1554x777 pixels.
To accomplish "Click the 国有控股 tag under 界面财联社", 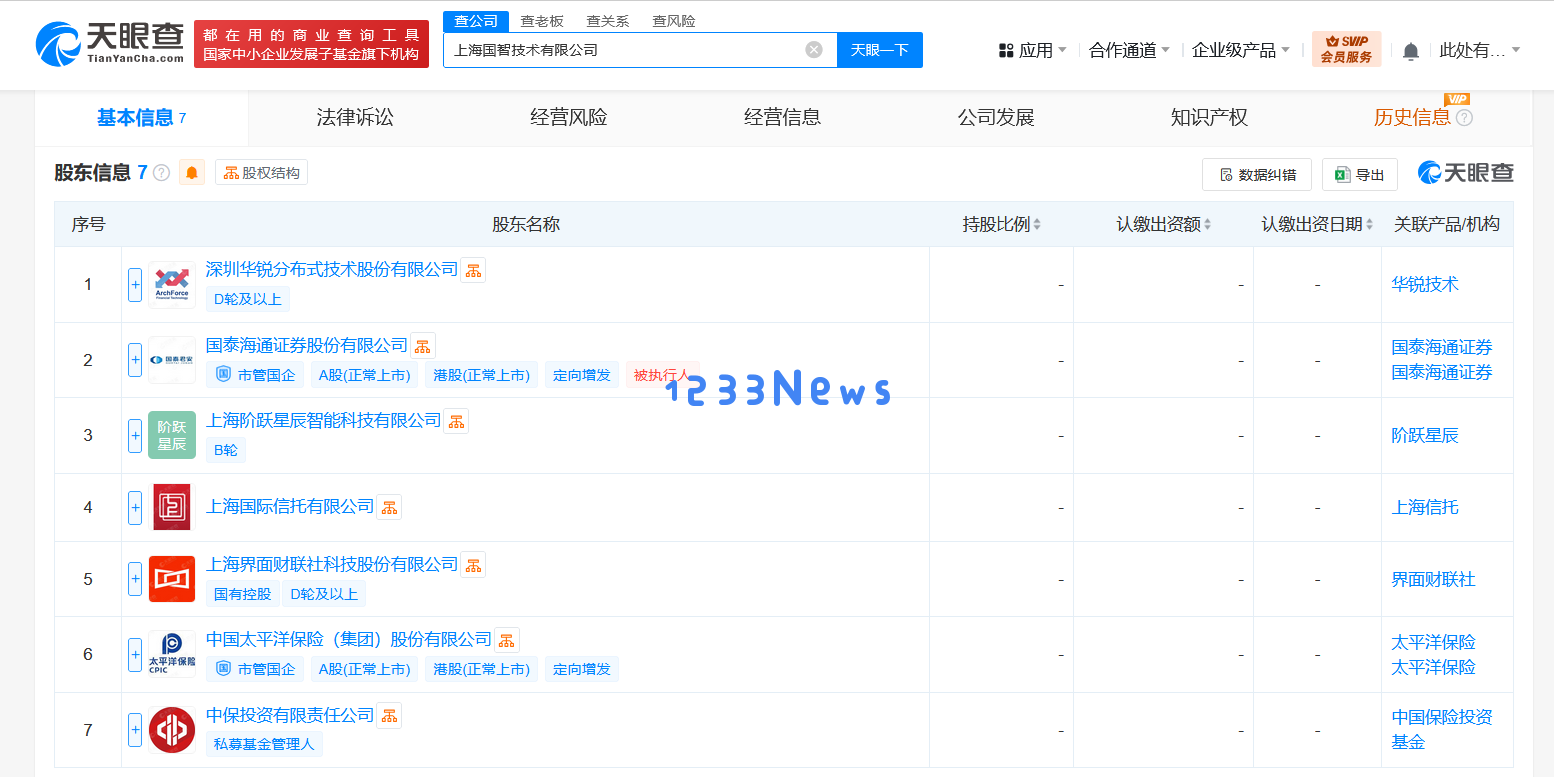I will pos(243,594).
